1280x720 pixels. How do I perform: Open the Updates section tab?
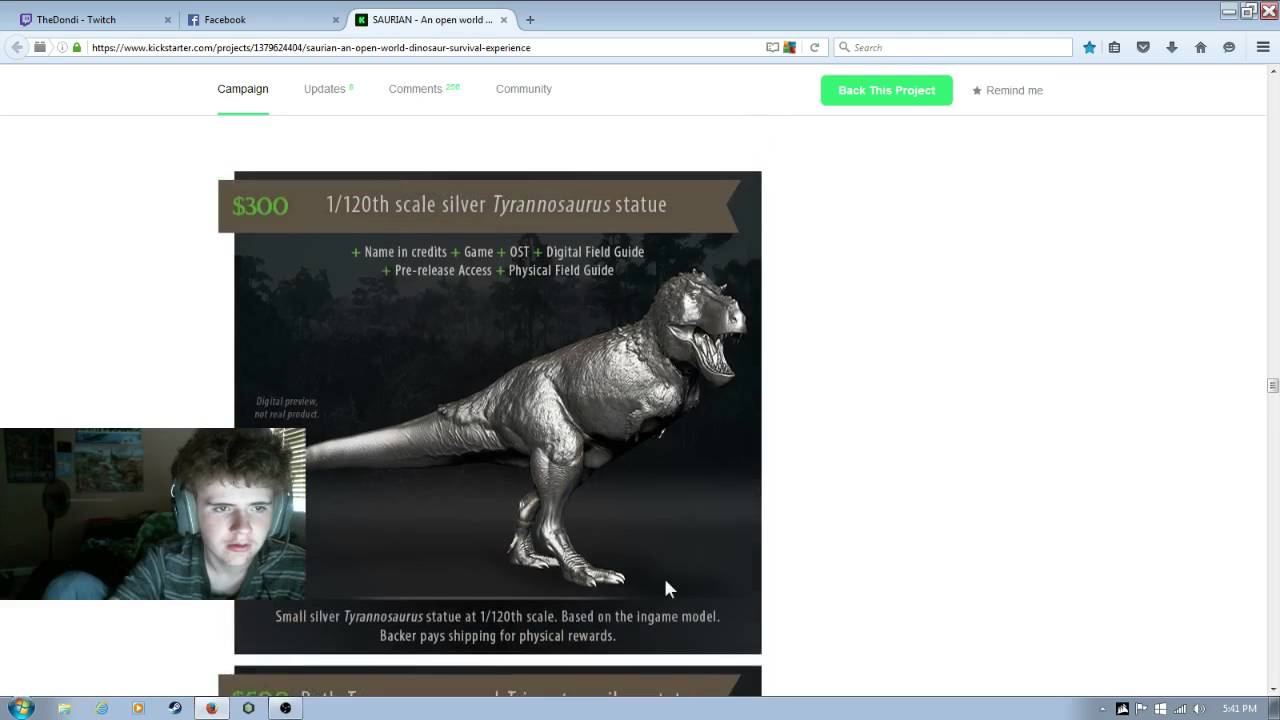click(328, 89)
